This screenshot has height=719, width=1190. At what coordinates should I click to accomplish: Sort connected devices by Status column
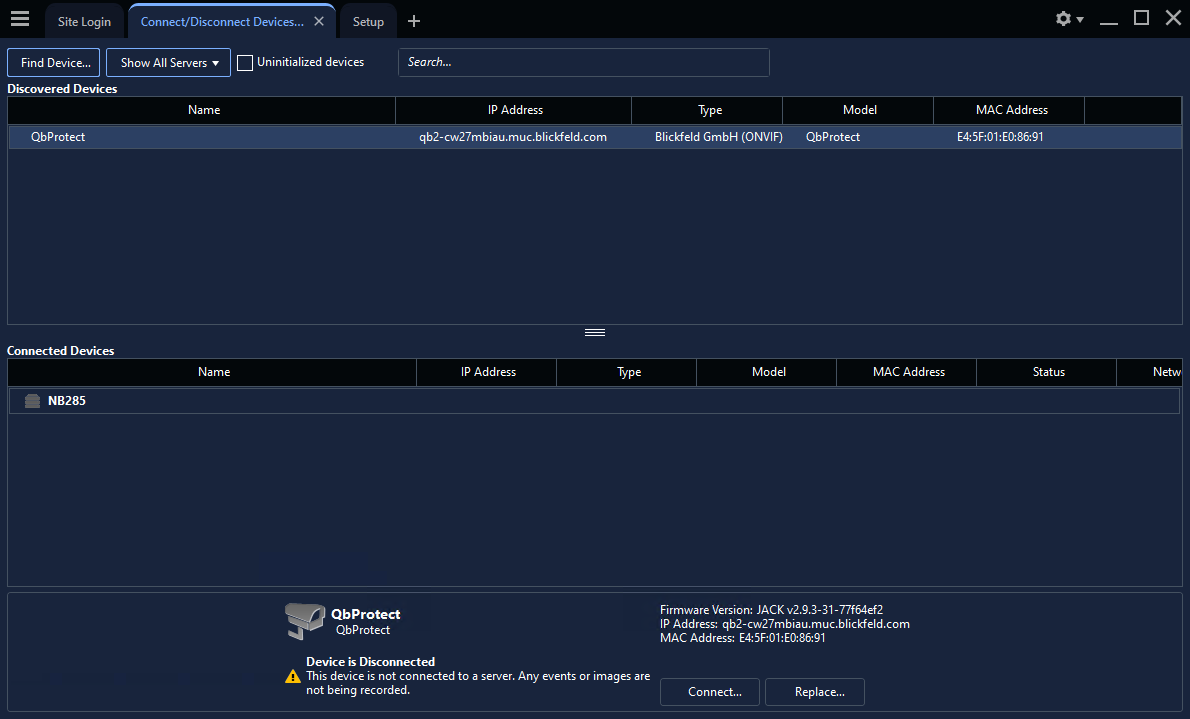(x=1048, y=372)
